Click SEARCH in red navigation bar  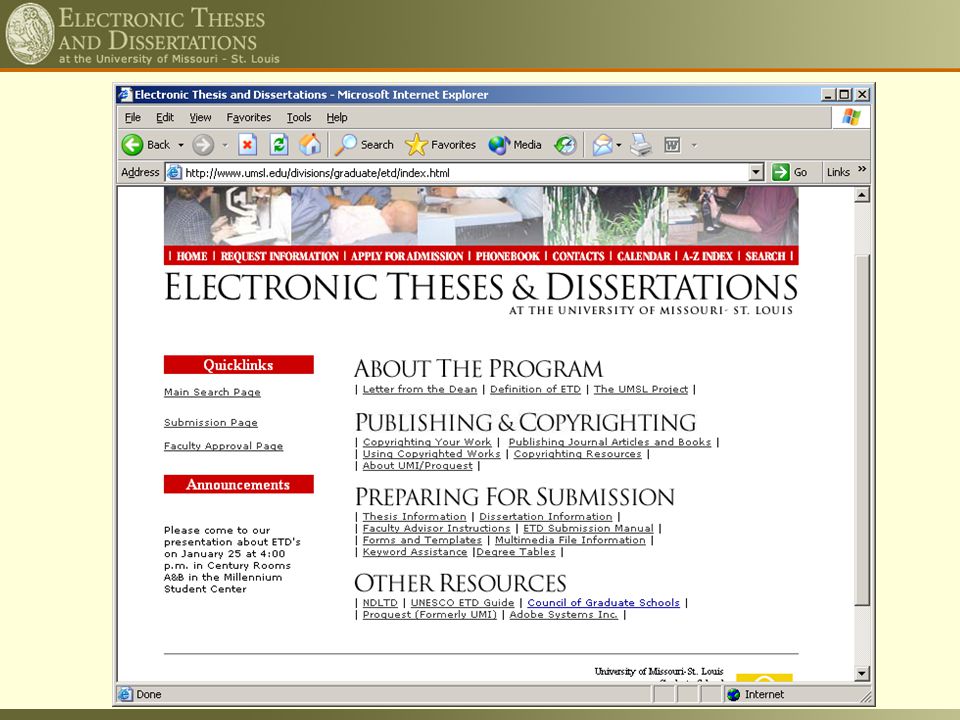(765, 256)
